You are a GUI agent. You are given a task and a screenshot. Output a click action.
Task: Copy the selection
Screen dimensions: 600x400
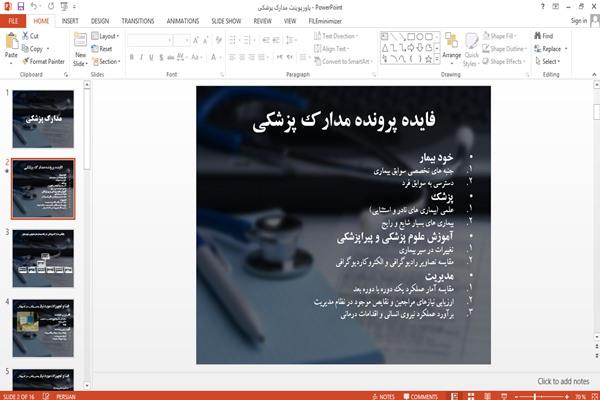(33, 49)
